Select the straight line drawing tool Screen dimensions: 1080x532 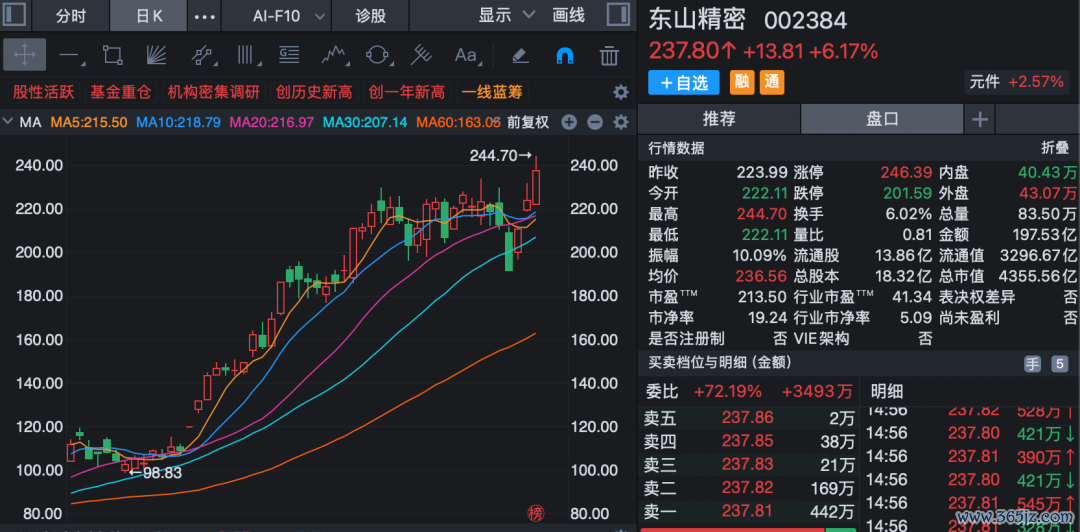pos(68,55)
